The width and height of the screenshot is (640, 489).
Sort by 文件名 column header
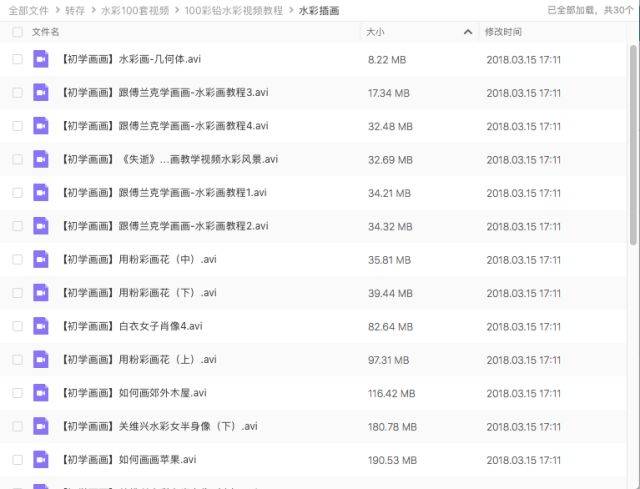coord(46,32)
